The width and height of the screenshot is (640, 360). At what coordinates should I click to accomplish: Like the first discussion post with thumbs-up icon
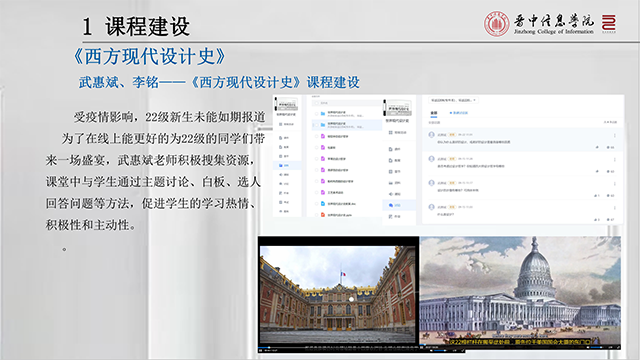pos(597,147)
